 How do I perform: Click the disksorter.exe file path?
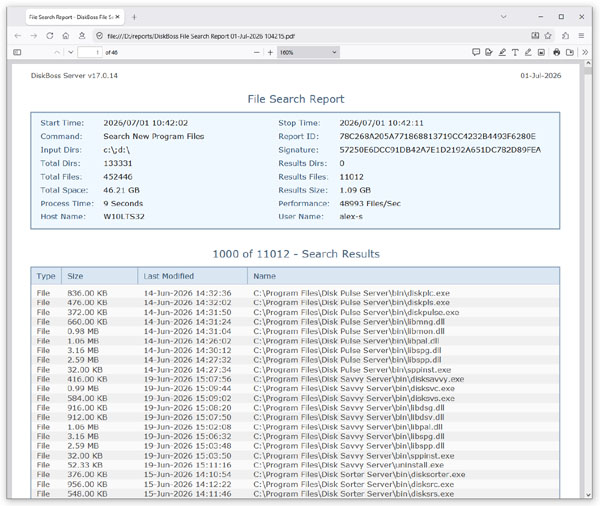click(359, 475)
